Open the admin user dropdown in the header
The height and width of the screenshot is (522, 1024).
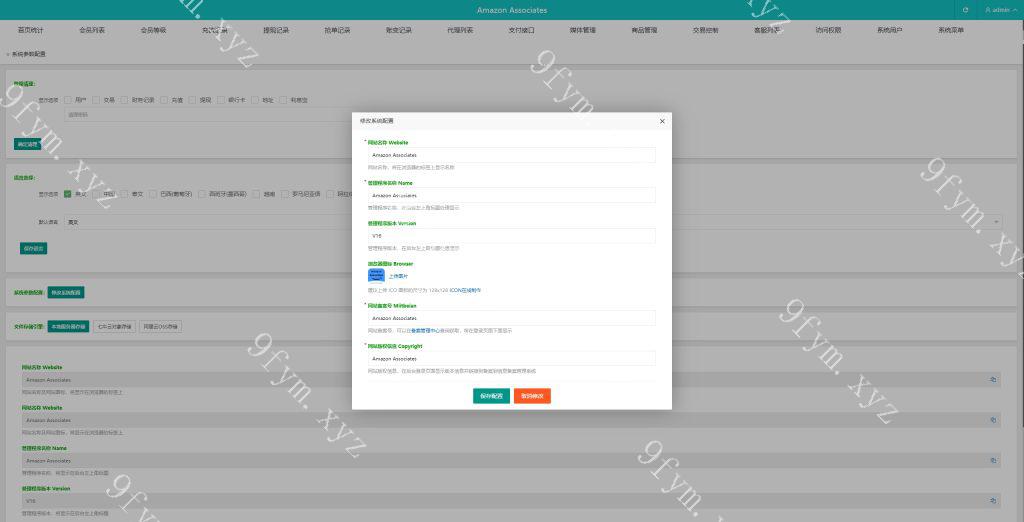(1000, 10)
